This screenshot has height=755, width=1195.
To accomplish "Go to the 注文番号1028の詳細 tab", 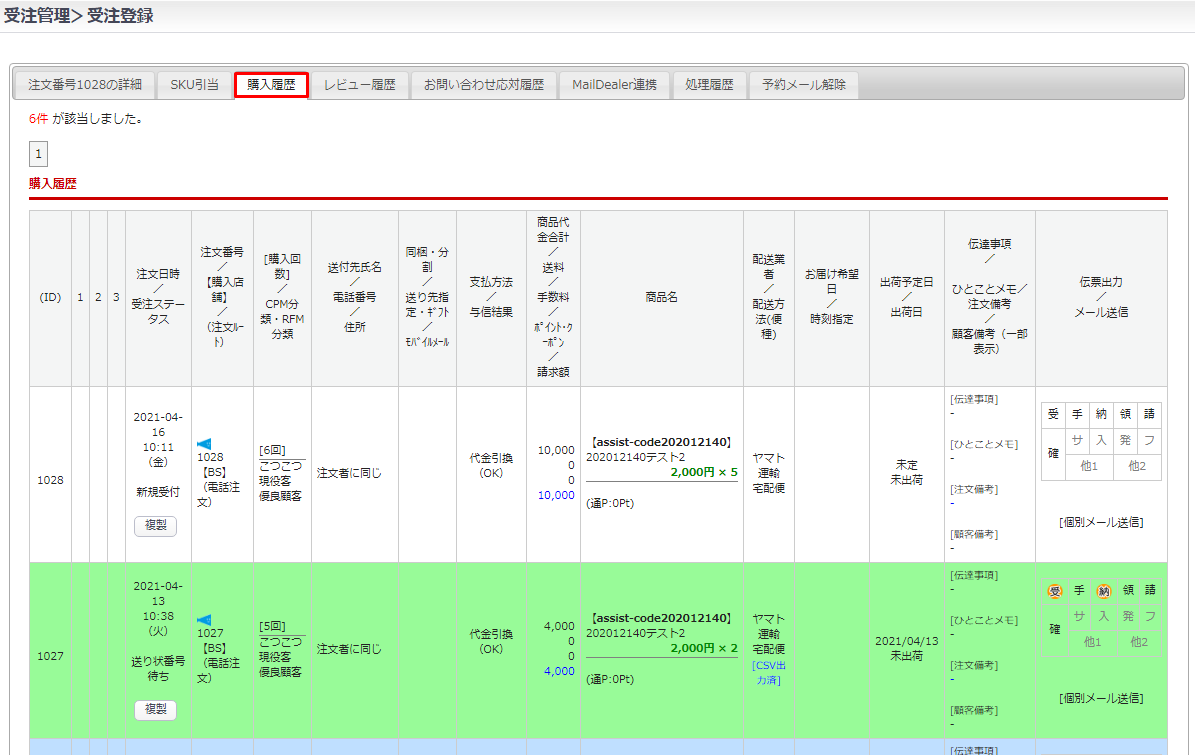I will coord(85,85).
